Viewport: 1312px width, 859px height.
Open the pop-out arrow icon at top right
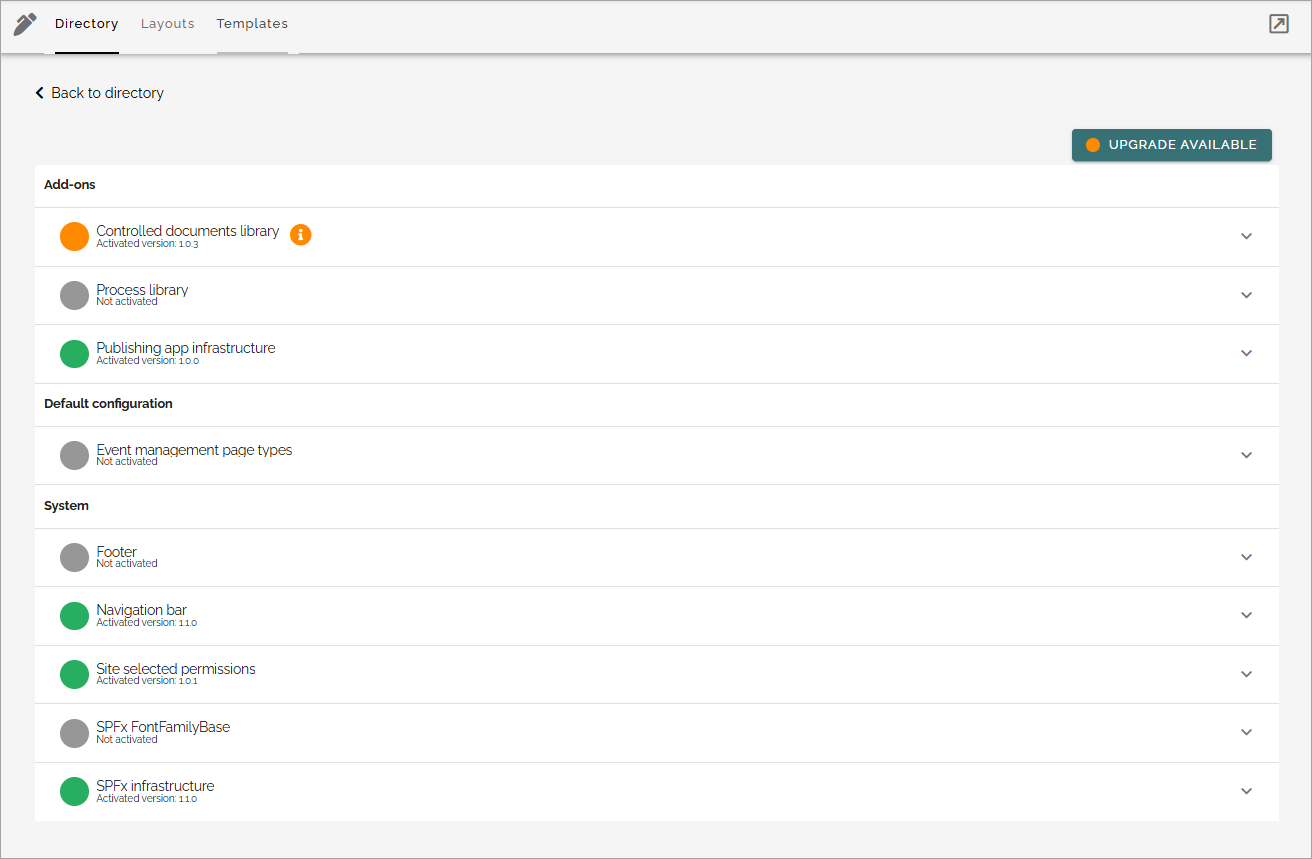(1278, 24)
